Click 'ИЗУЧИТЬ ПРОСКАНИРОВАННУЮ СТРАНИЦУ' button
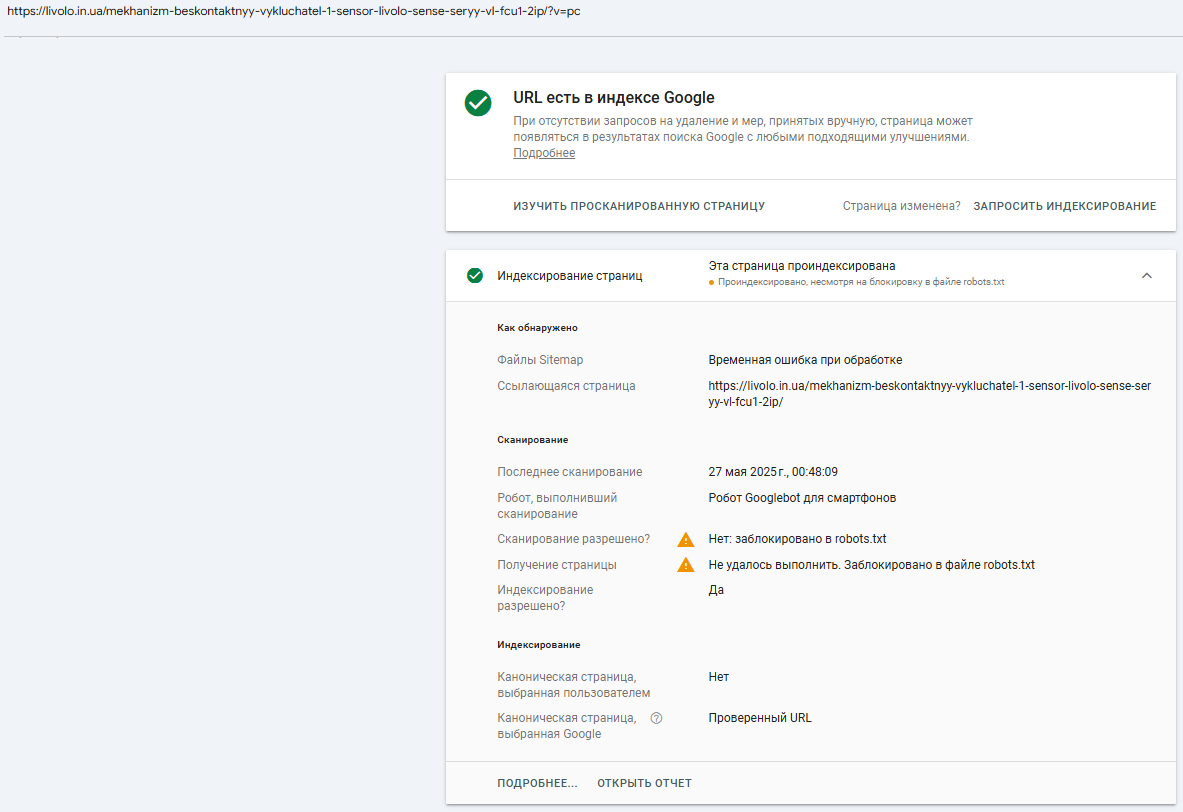The width and height of the screenshot is (1183, 812). click(639, 206)
